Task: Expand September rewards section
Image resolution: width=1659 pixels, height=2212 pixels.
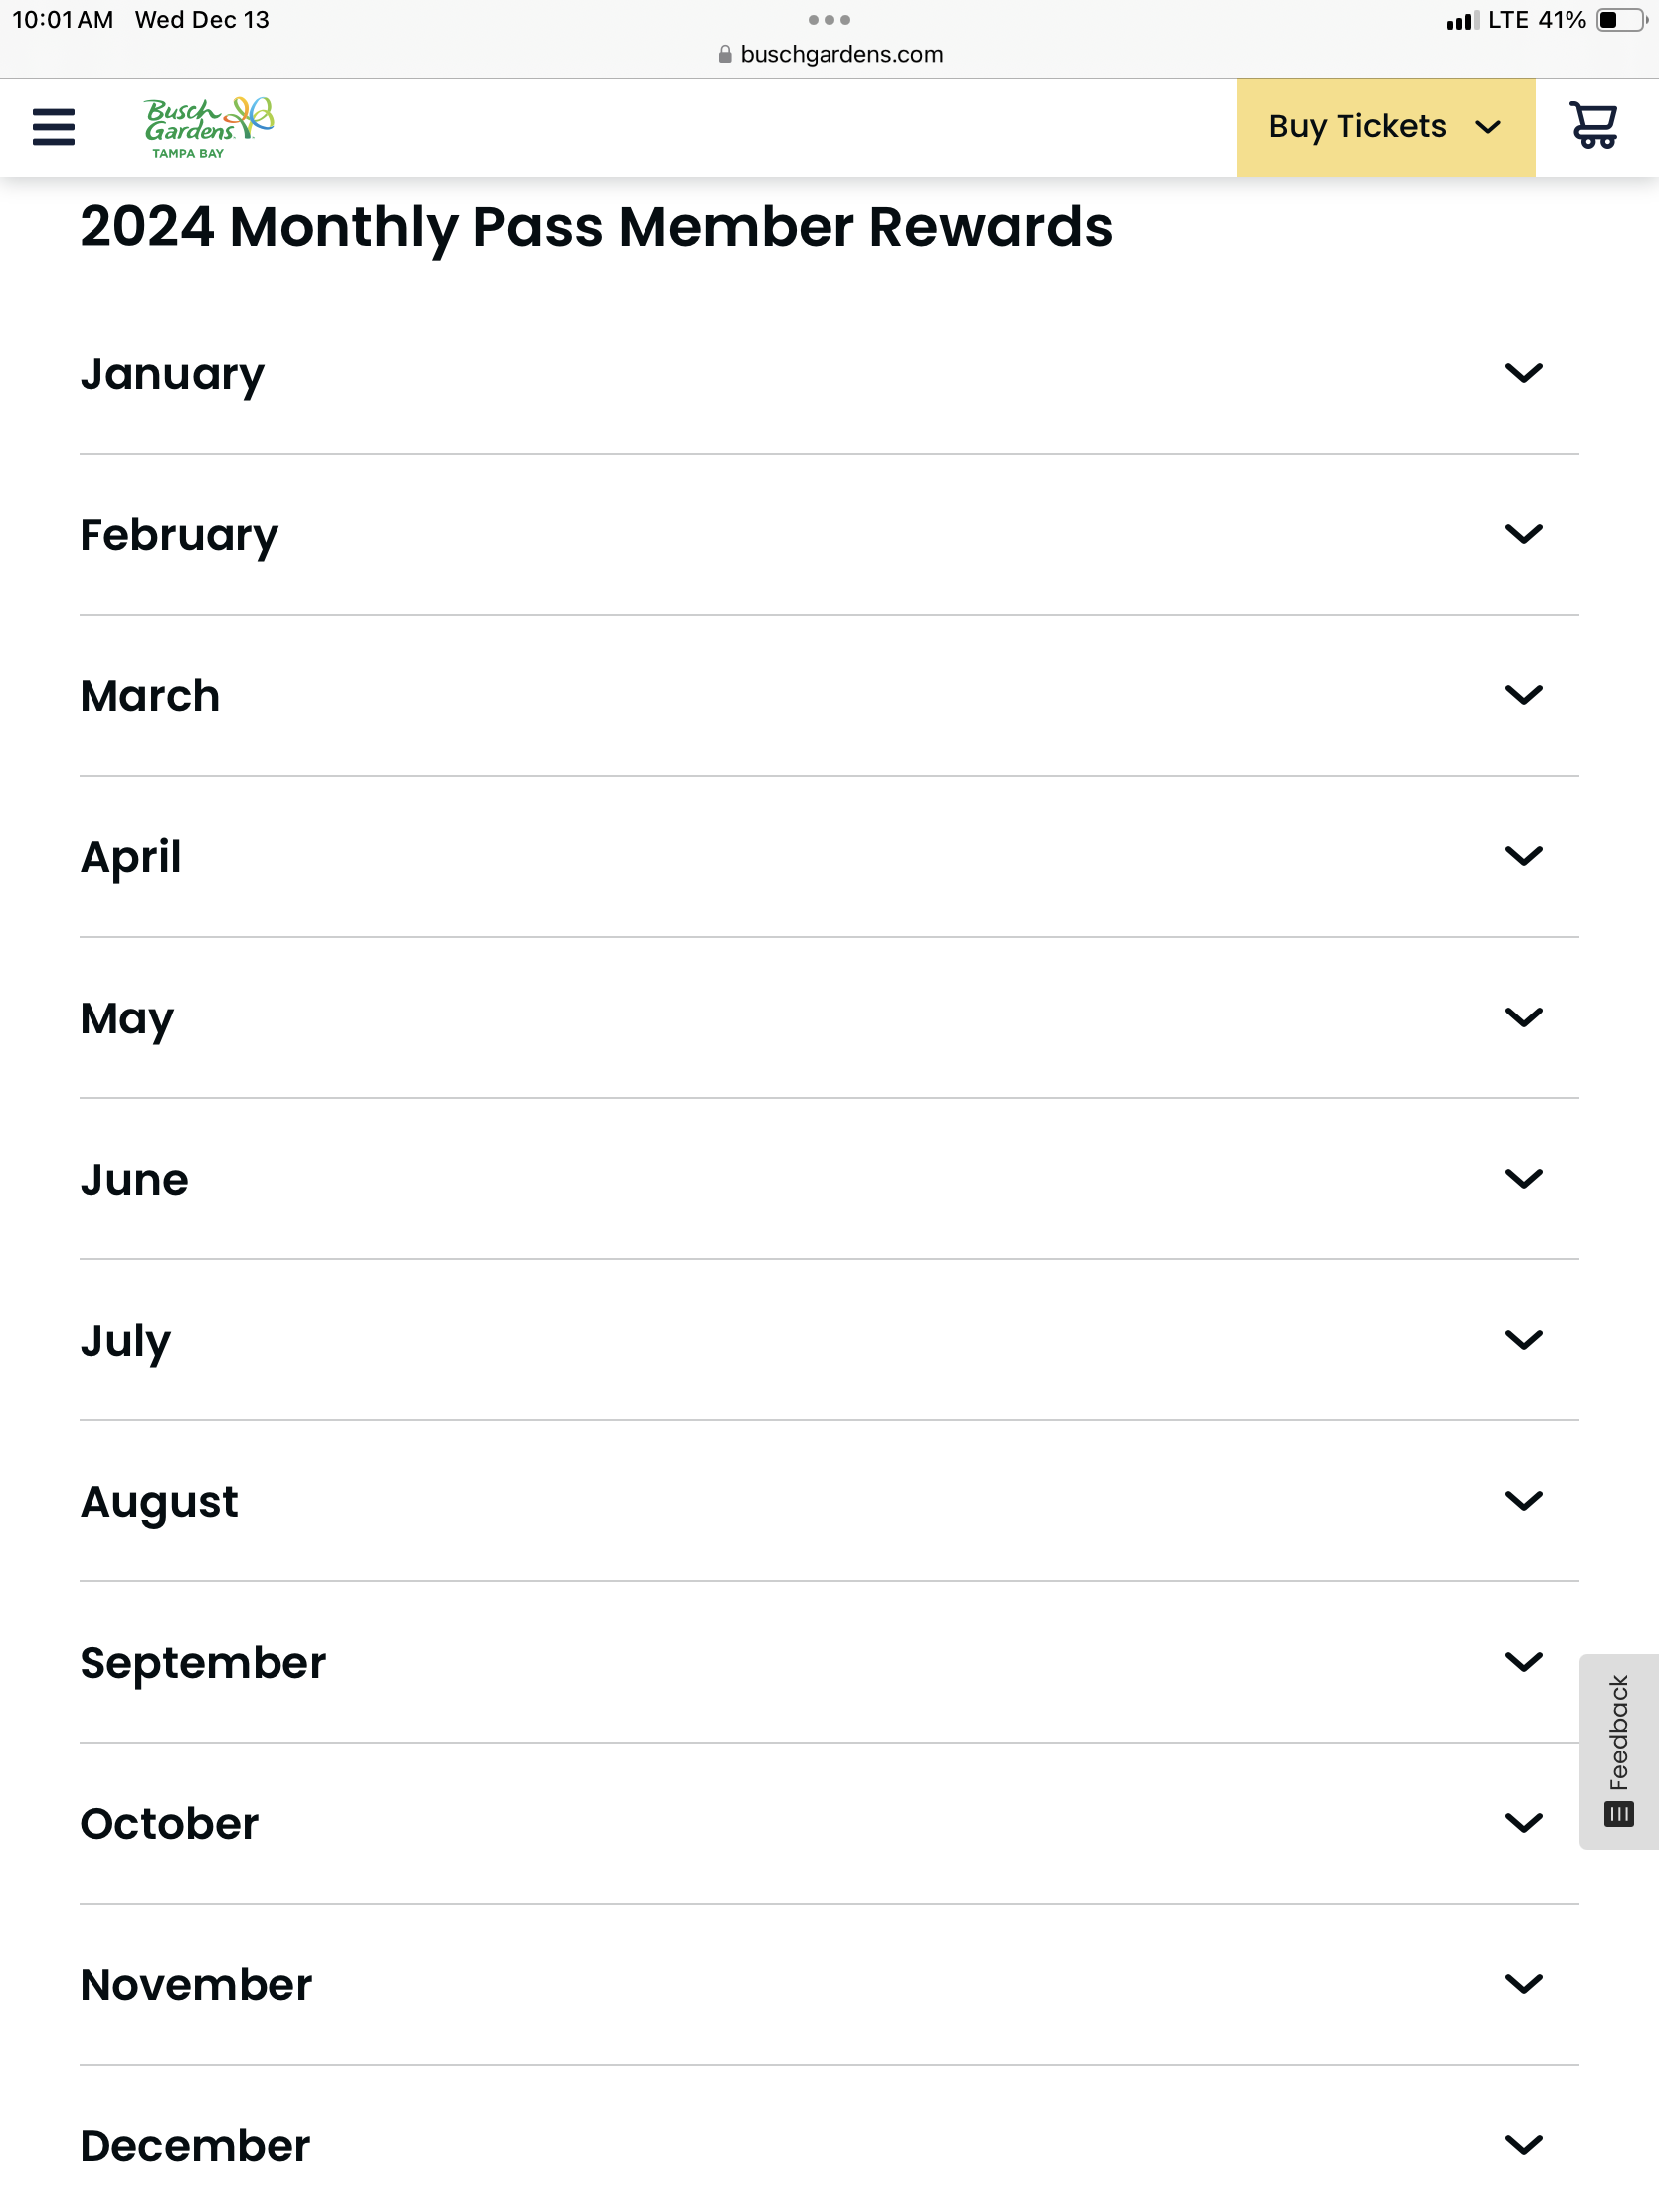Action: pyautogui.click(x=829, y=1662)
